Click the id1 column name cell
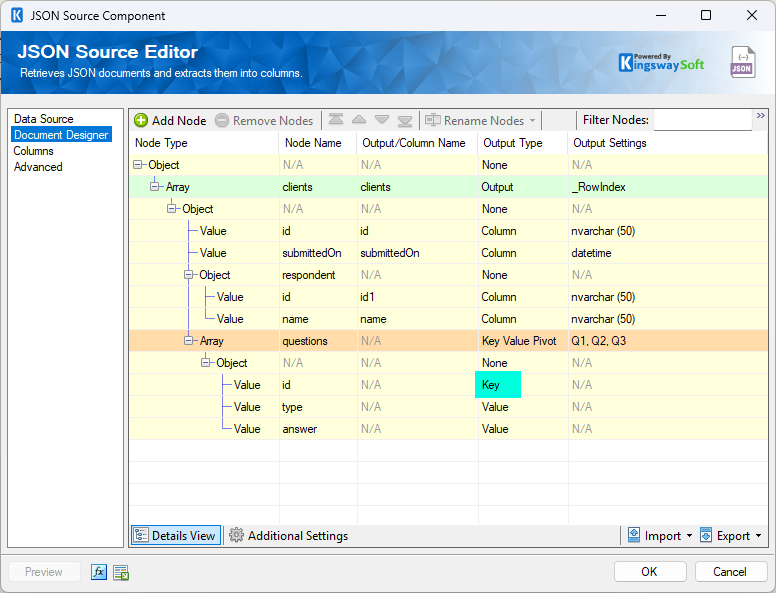 (x=417, y=296)
